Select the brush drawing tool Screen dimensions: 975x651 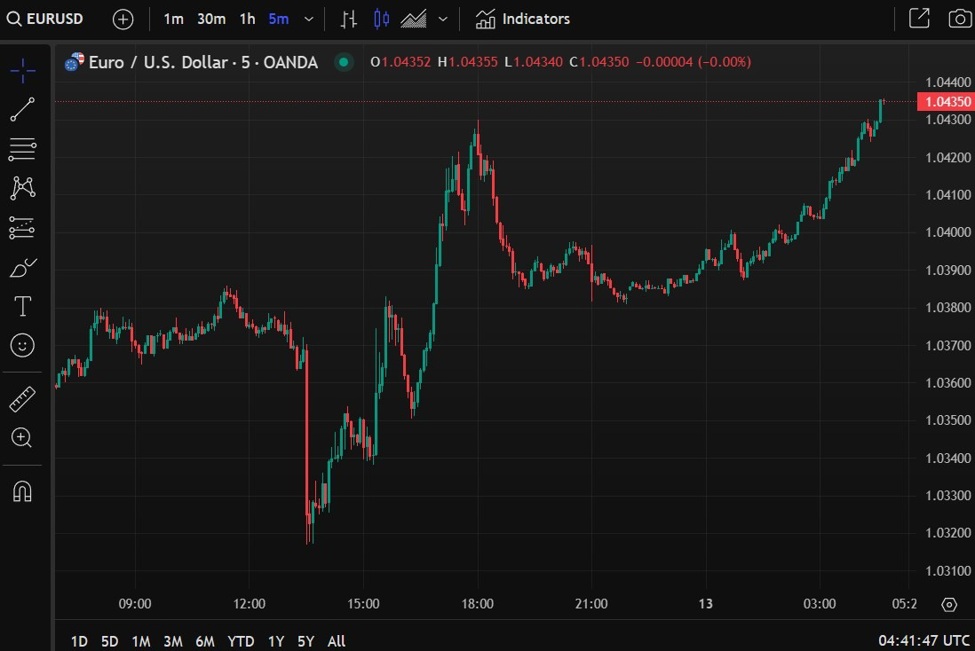pos(22,267)
